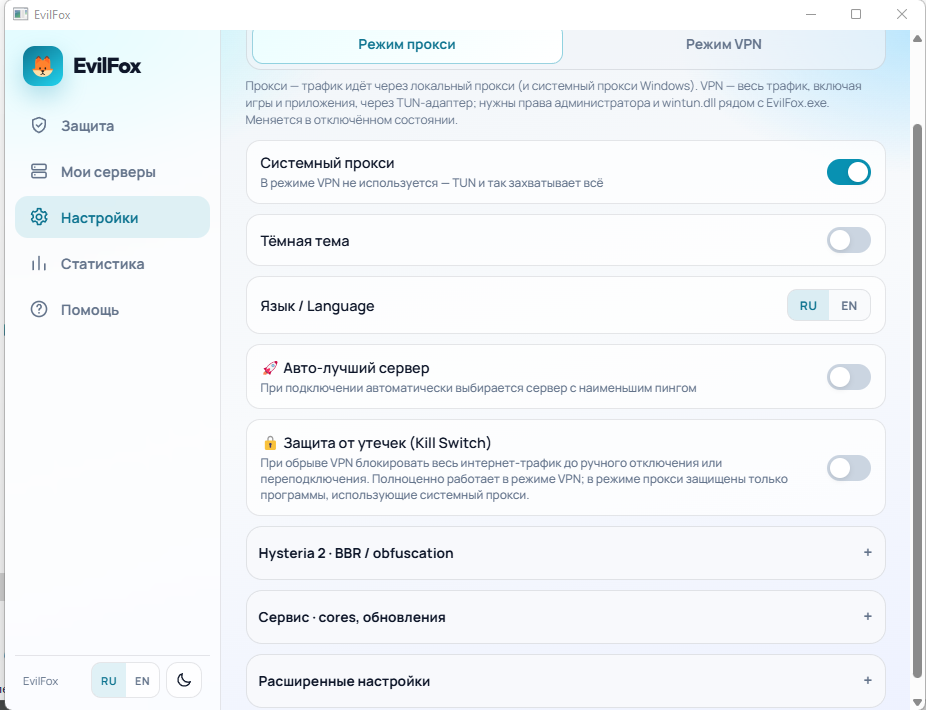Click the question mark icon next to Помощь
The image size is (926, 710).
pyautogui.click(x=39, y=310)
